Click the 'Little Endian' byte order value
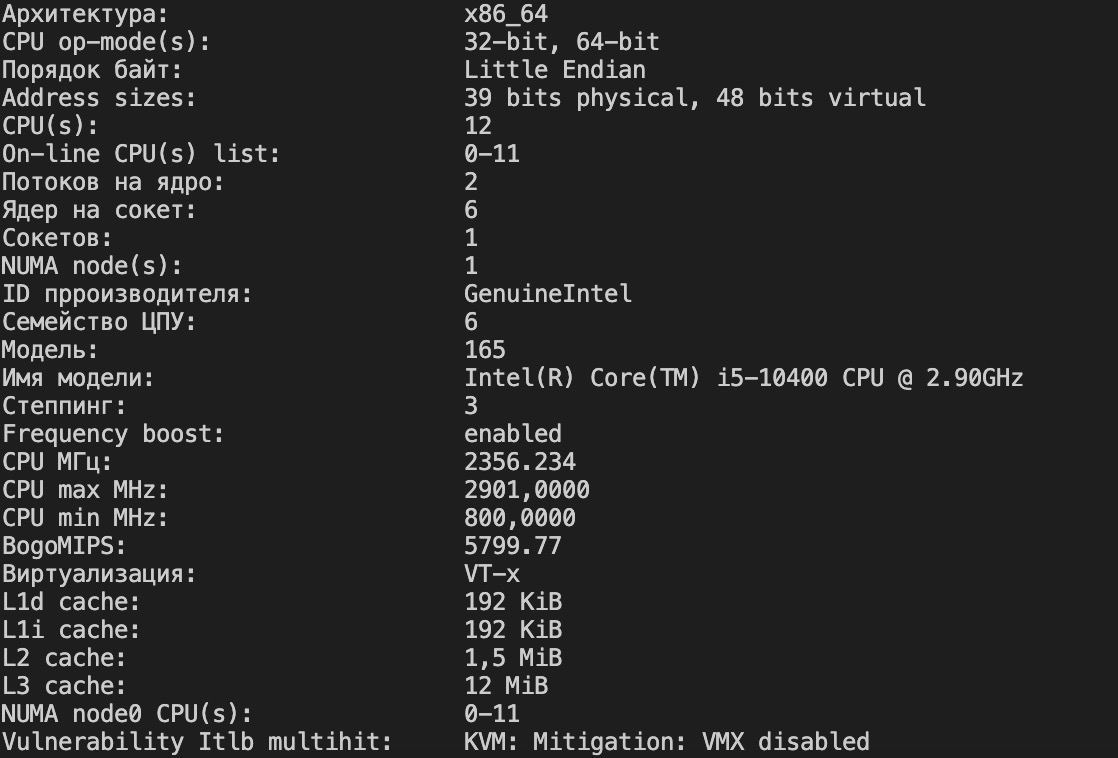Viewport: 1118px width, 758px height. coord(555,69)
